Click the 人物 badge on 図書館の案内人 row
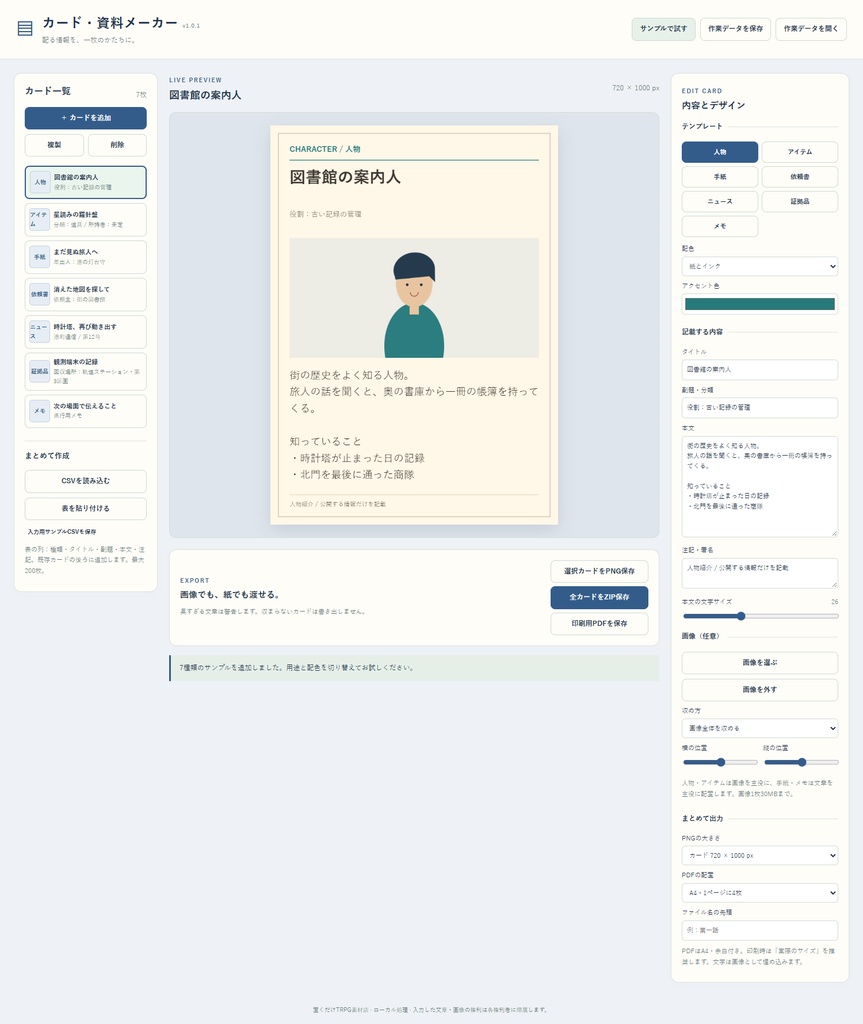This screenshot has width=863, height=1024. coord(40,182)
